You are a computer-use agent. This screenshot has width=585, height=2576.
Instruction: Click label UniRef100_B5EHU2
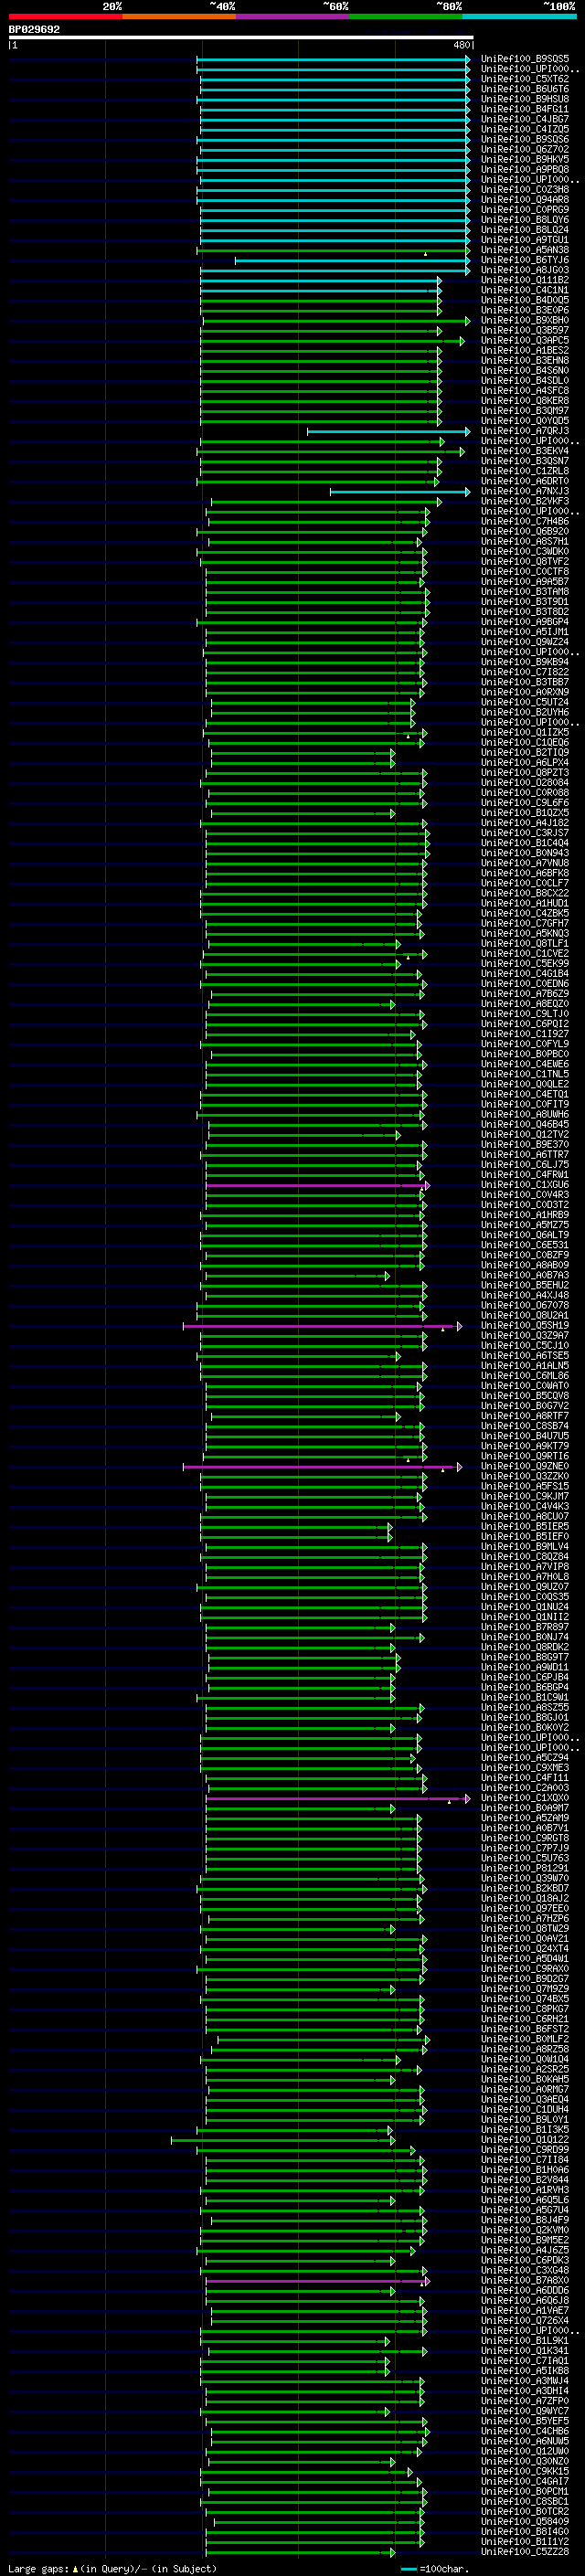(x=525, y=1286)
